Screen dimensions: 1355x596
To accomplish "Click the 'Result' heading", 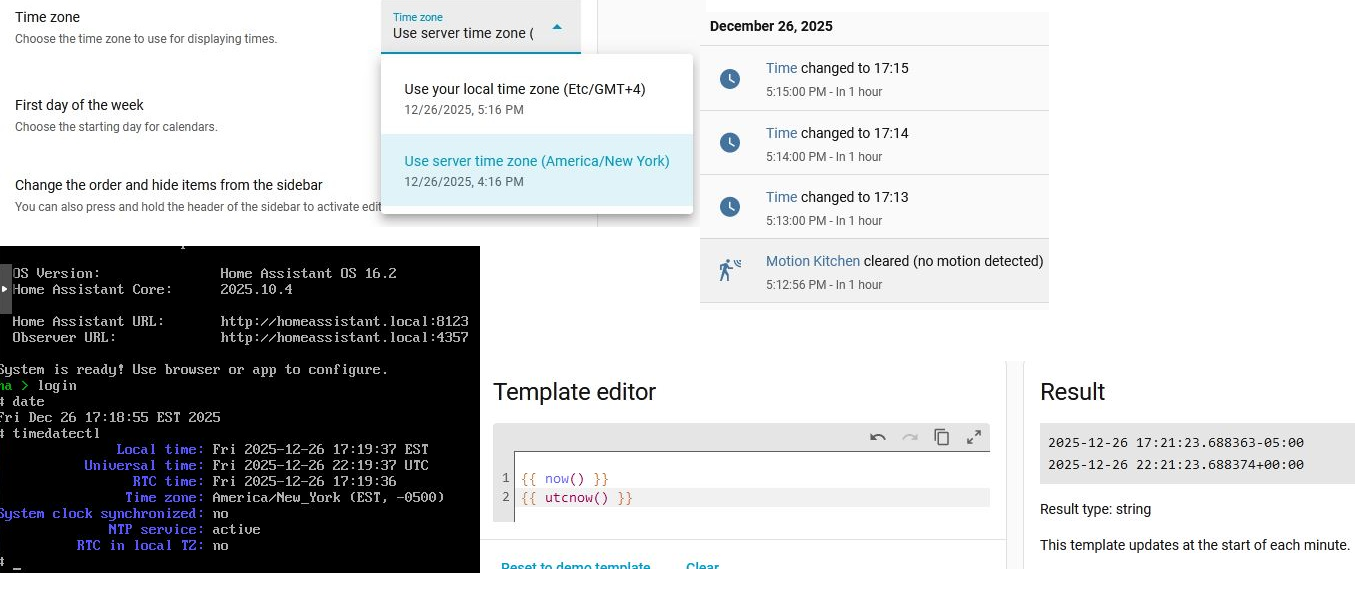I will point(1072,392).
